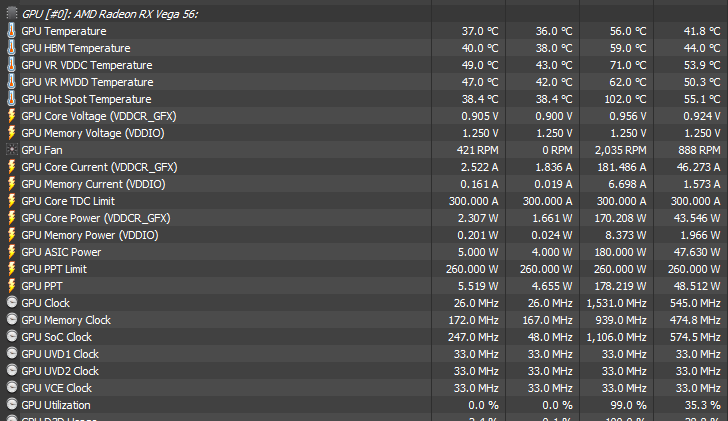Click lightning icon for GPU Core Power
728x421 pixels.
[12, 218]
